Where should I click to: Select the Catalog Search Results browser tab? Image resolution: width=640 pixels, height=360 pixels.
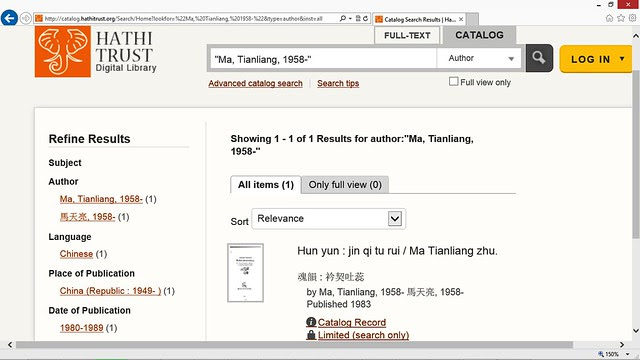coord(419,19)
